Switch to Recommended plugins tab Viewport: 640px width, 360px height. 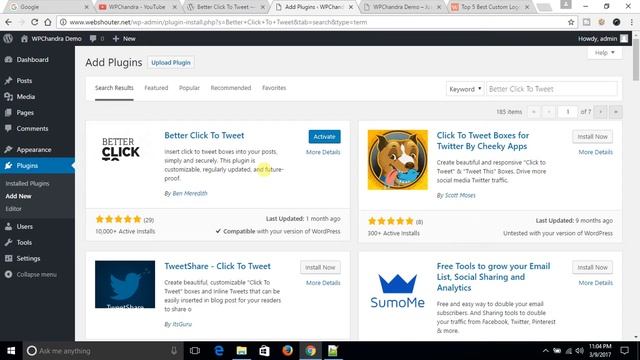click(x=231, y=88)
